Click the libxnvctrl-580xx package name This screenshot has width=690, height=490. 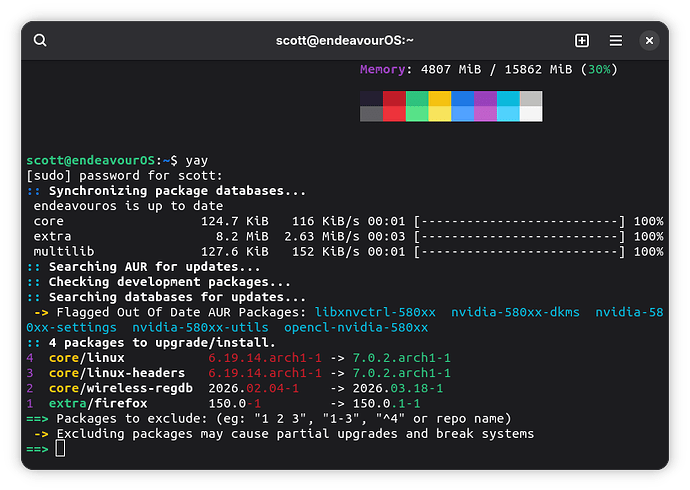click(x=375, y=312)
